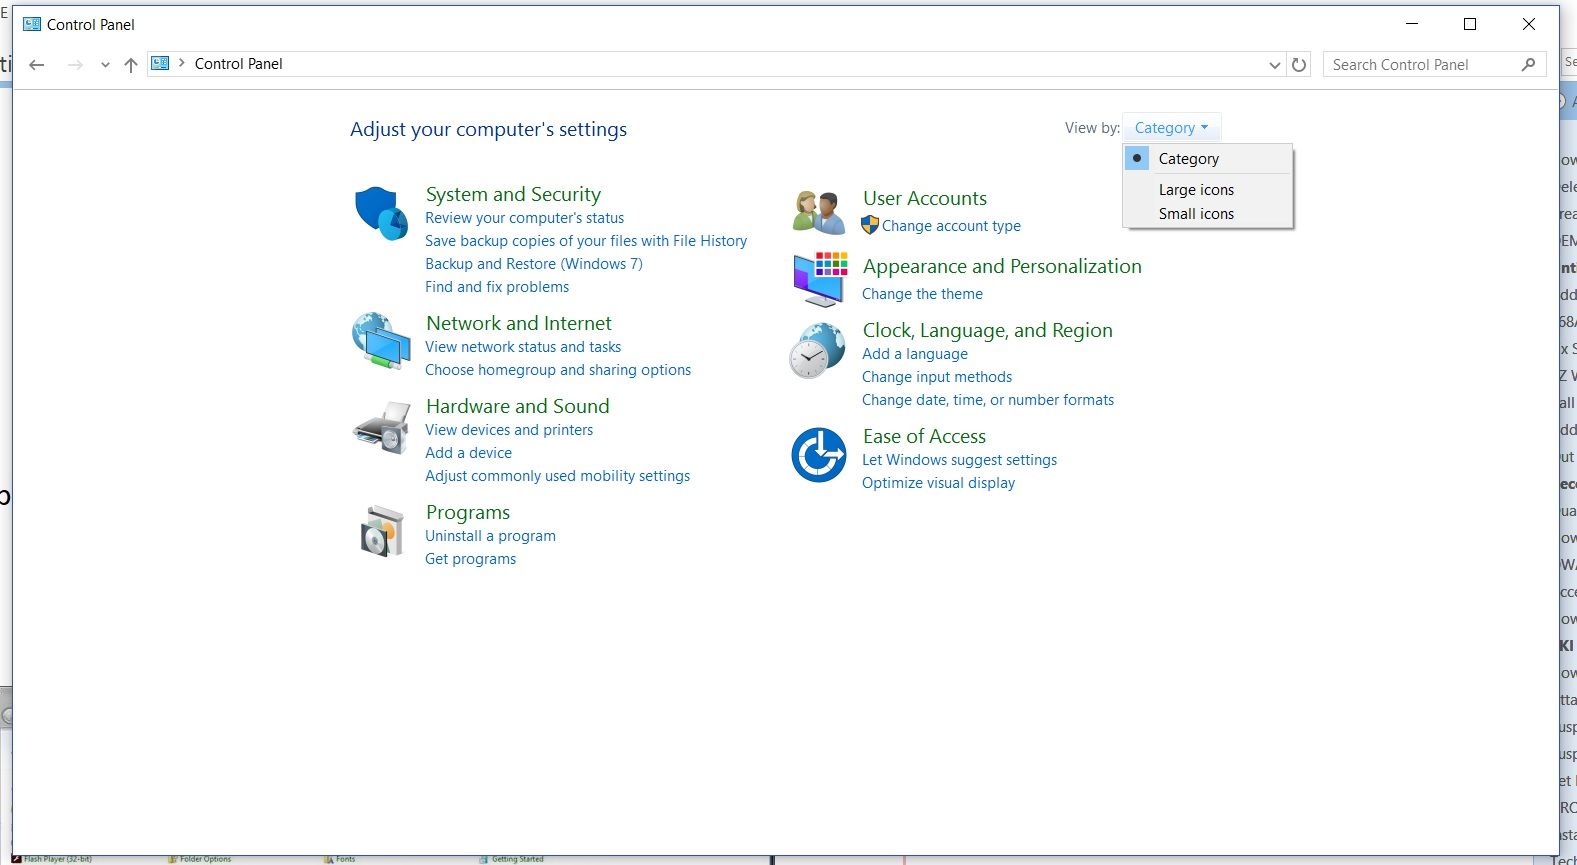Open Appearance and Personalization monitor icon
Image resolution: width=1577 pixels, height=865 pixels.
click(820, 279)
